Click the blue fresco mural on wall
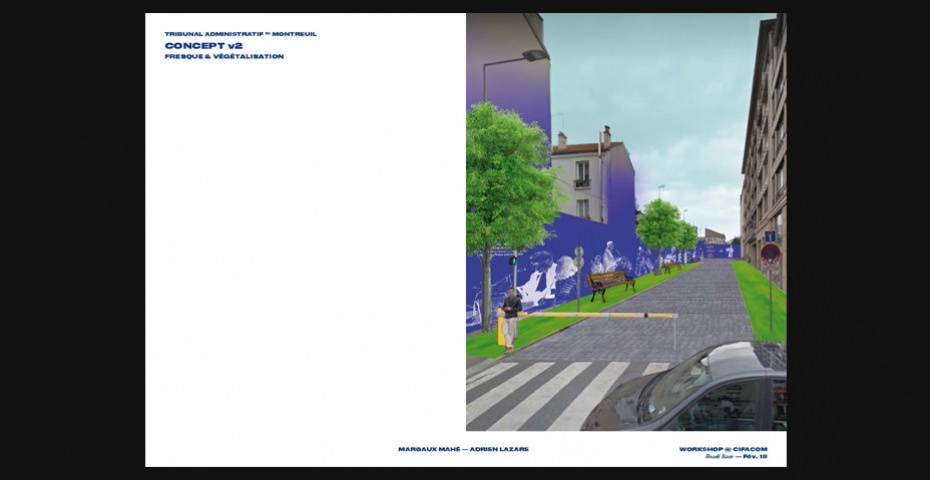 [x=560, y=270]
